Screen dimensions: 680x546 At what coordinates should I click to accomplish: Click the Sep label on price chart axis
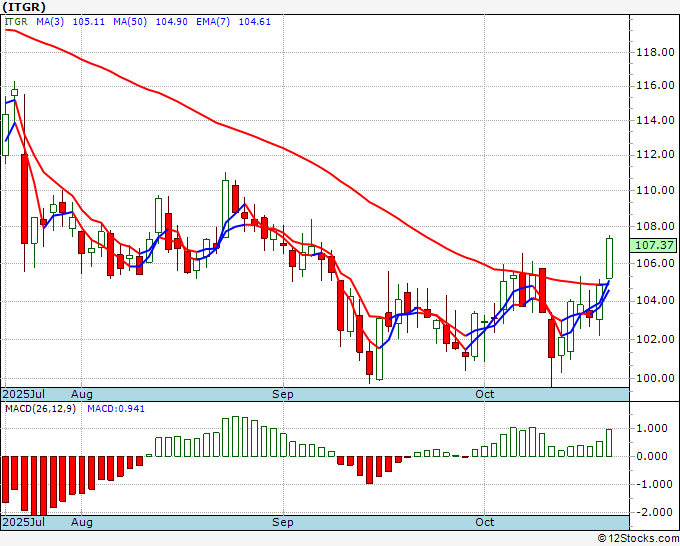pyautogui.click(x=283, y=394)
